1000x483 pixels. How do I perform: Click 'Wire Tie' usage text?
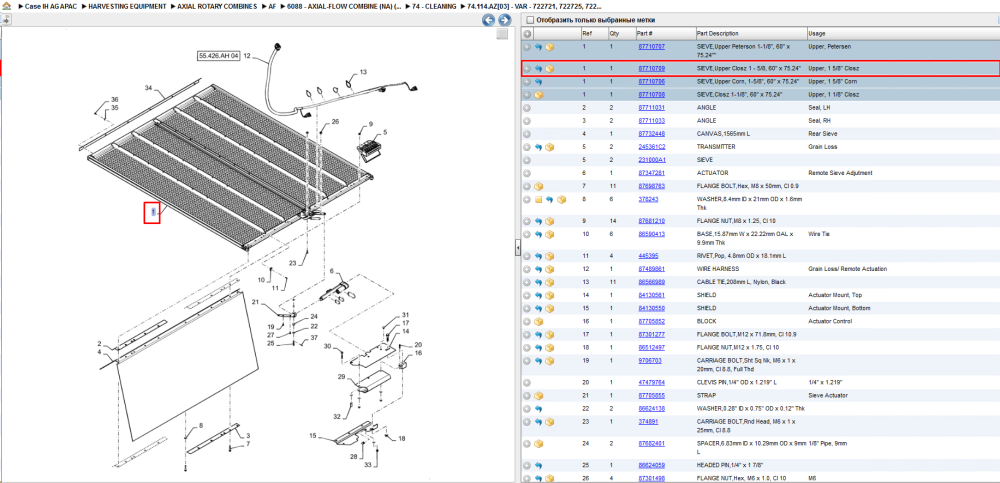pos(818,234)
